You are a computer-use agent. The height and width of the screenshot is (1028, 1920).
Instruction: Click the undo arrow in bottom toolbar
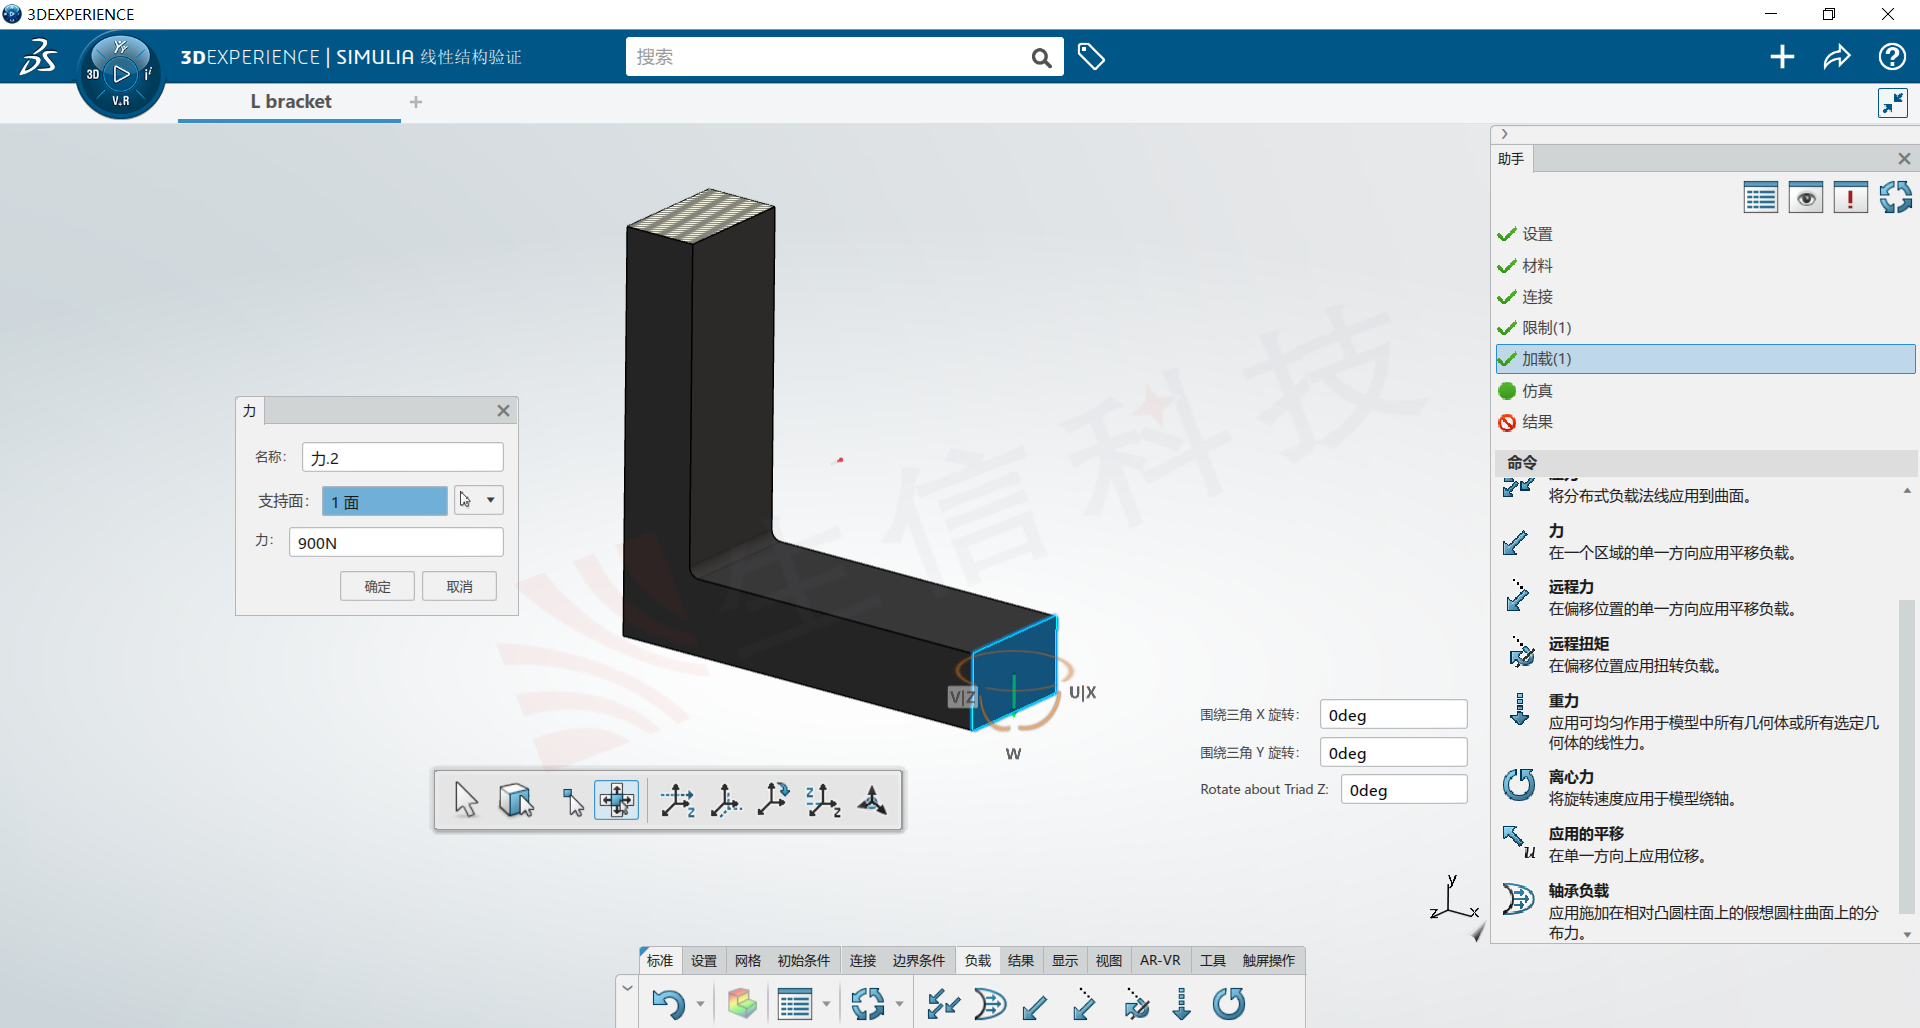point(668,1003)
